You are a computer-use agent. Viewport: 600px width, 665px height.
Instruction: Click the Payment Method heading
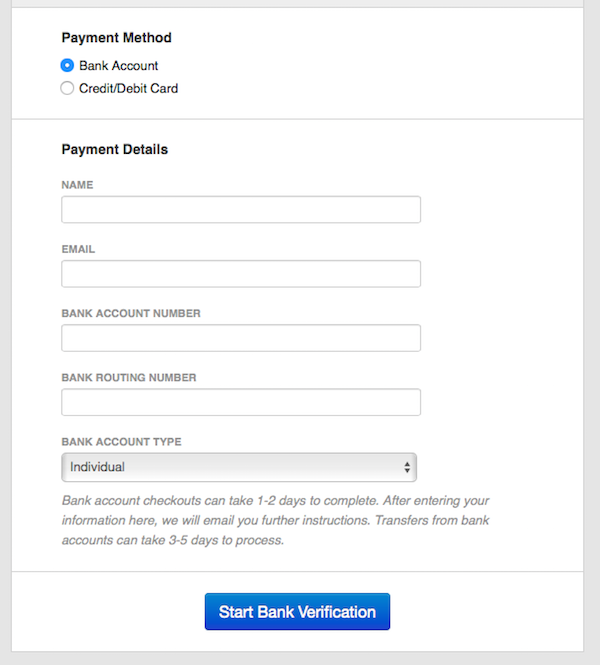click(x=116, y=38)
